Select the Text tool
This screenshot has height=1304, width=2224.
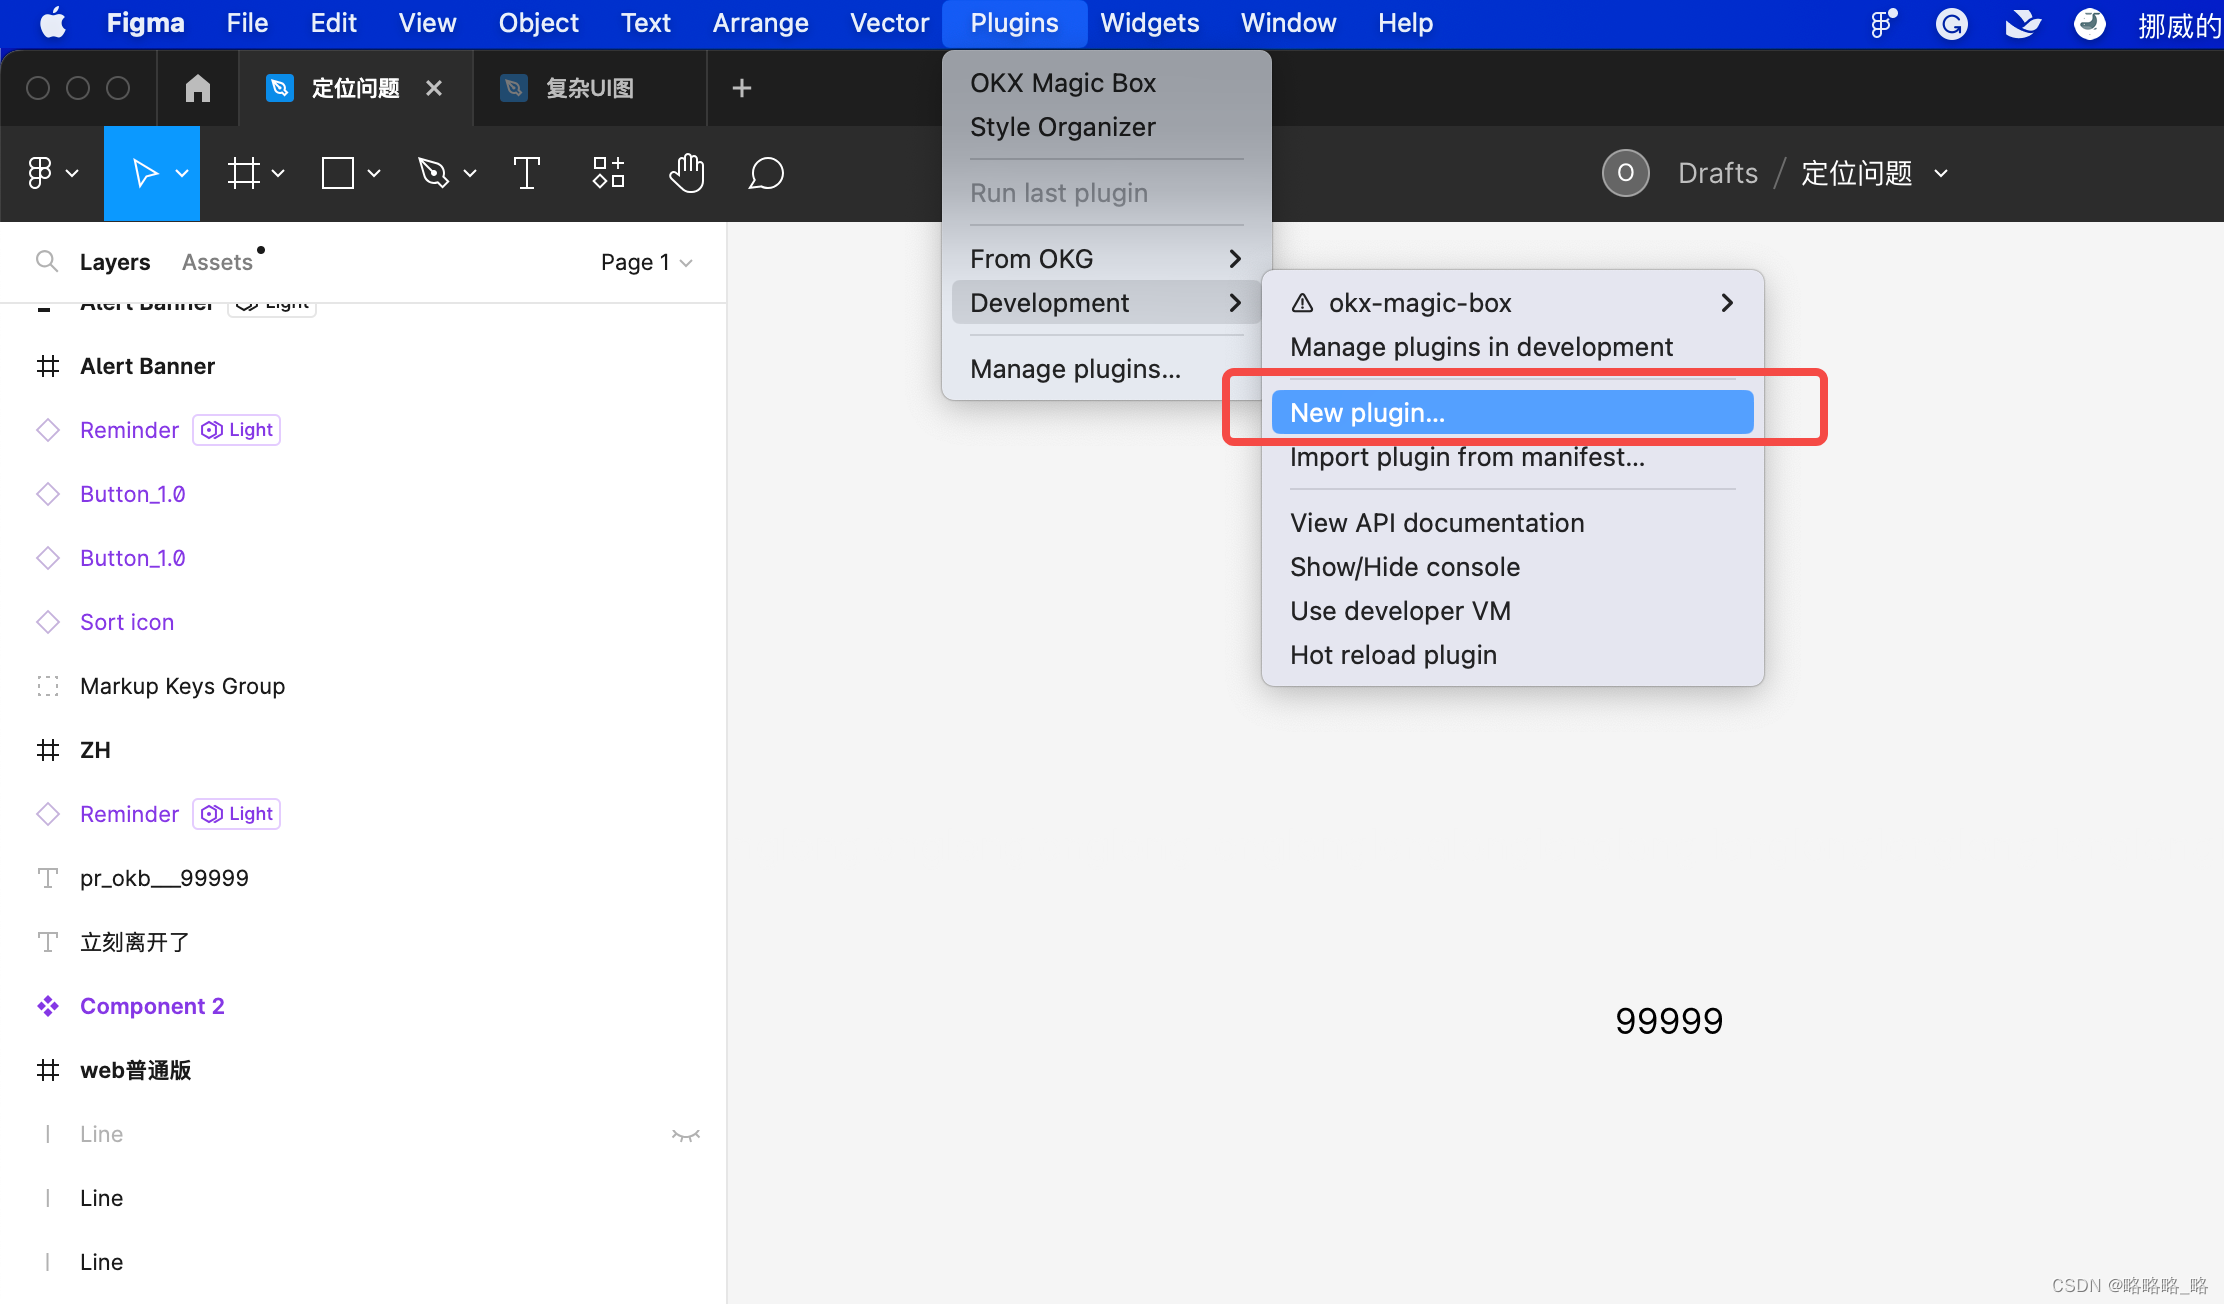tap(527, 173)
